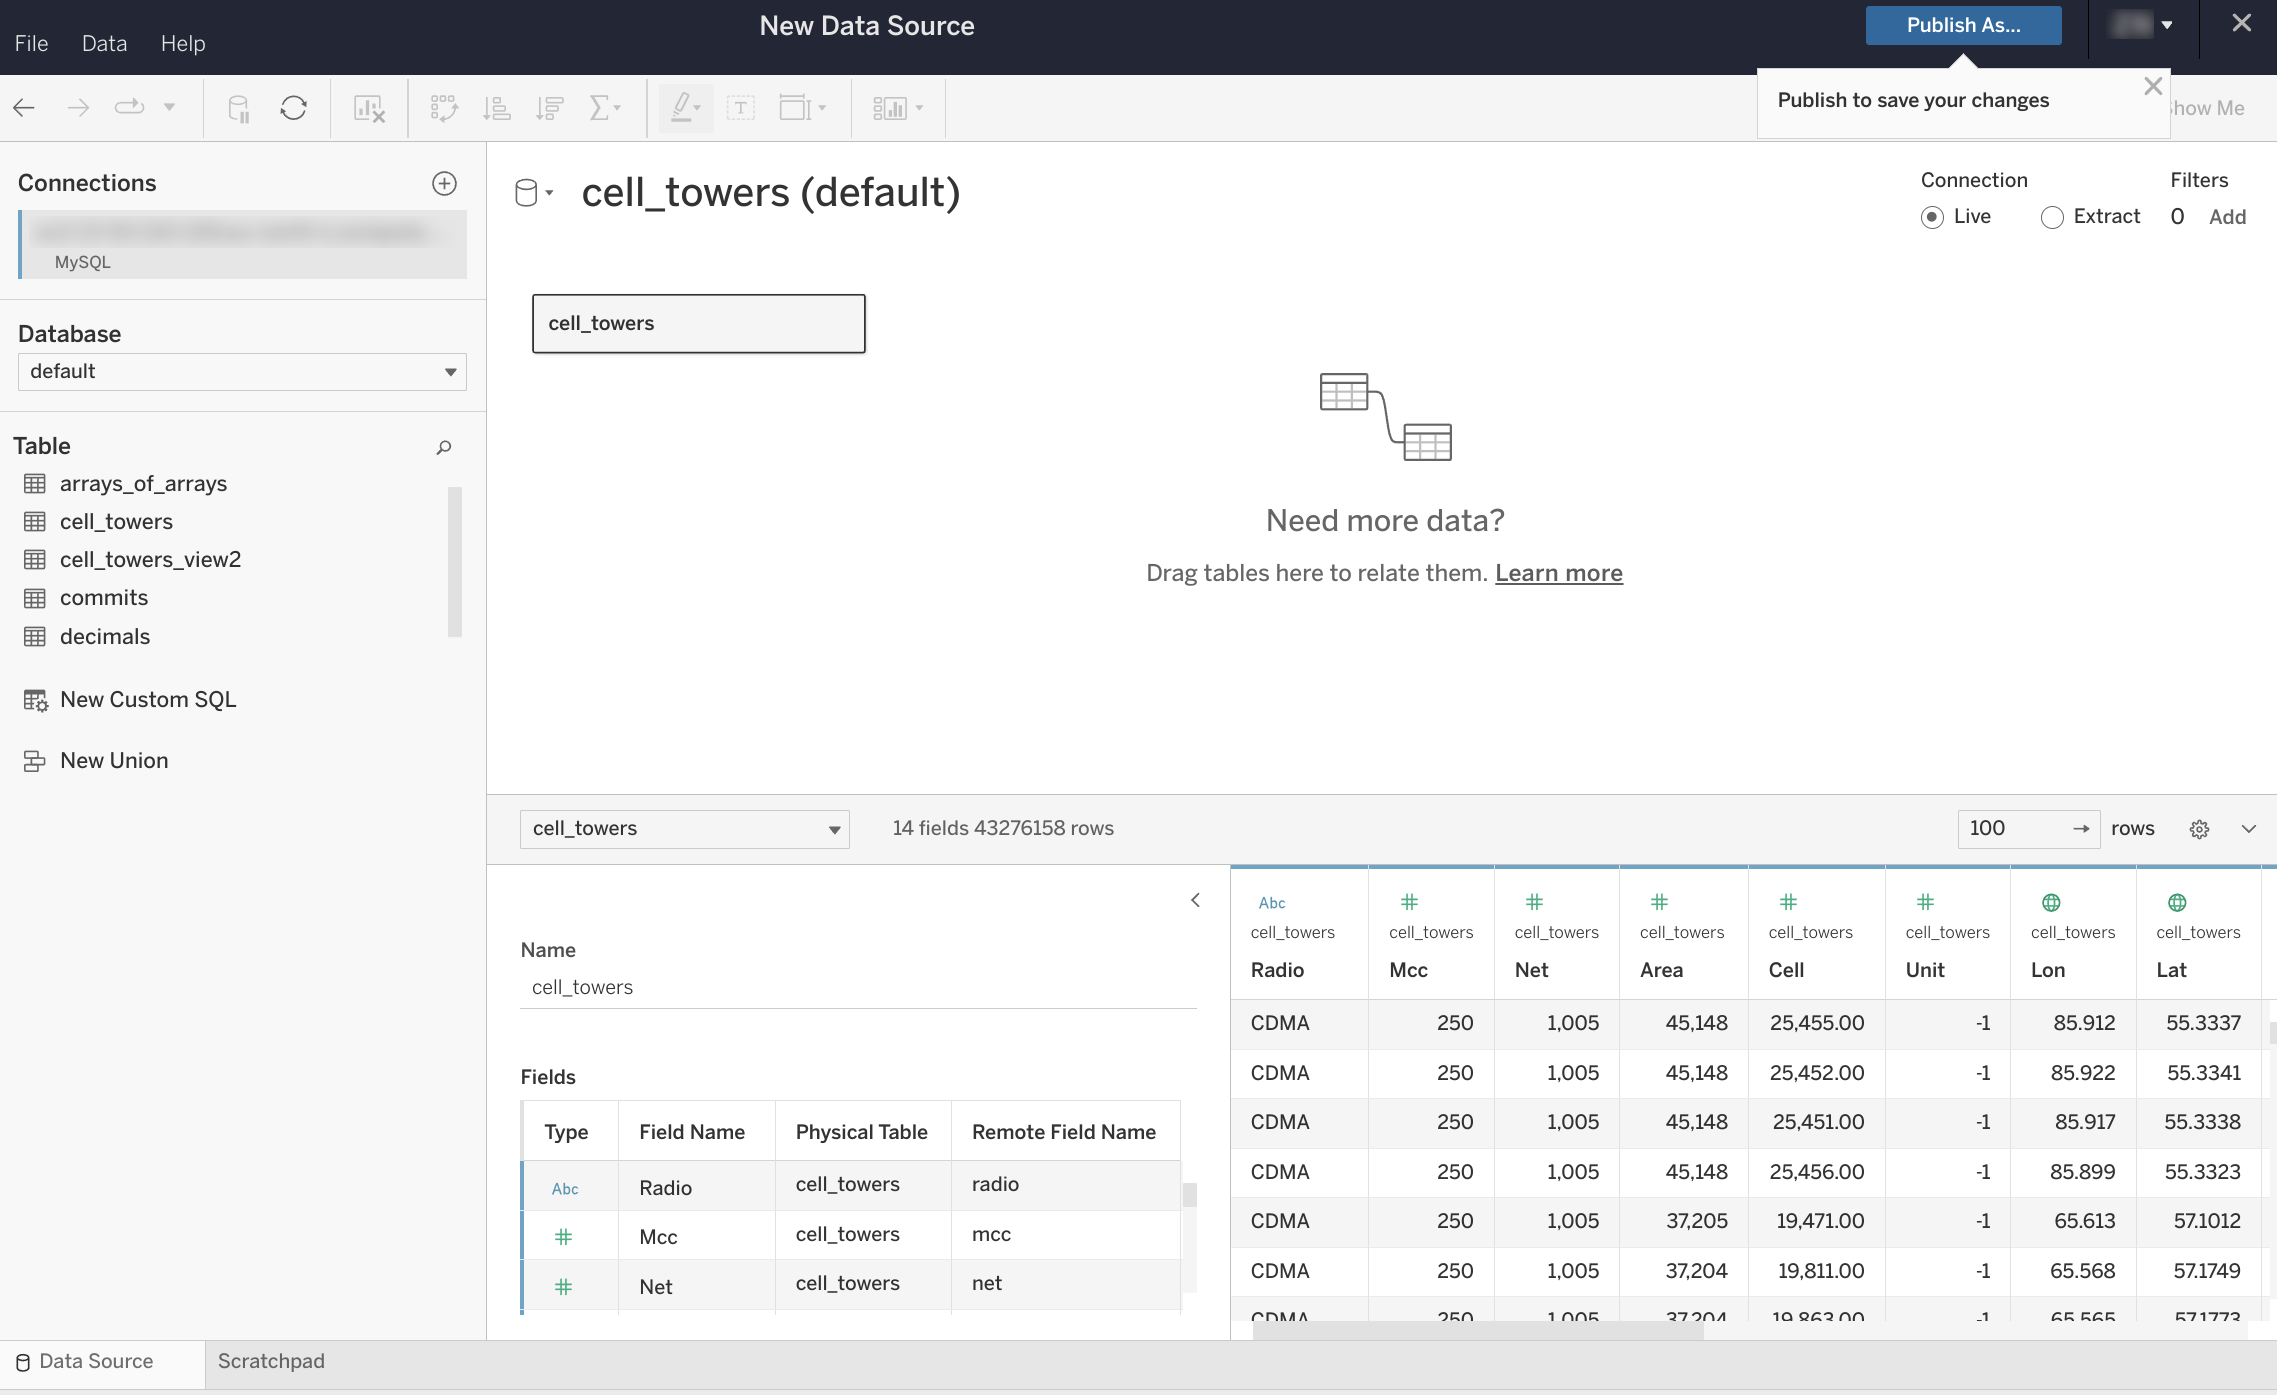This screenshot has width=2277, height=1395.
Task: Select the Extract connection radio button
Action: (2053, 216)
